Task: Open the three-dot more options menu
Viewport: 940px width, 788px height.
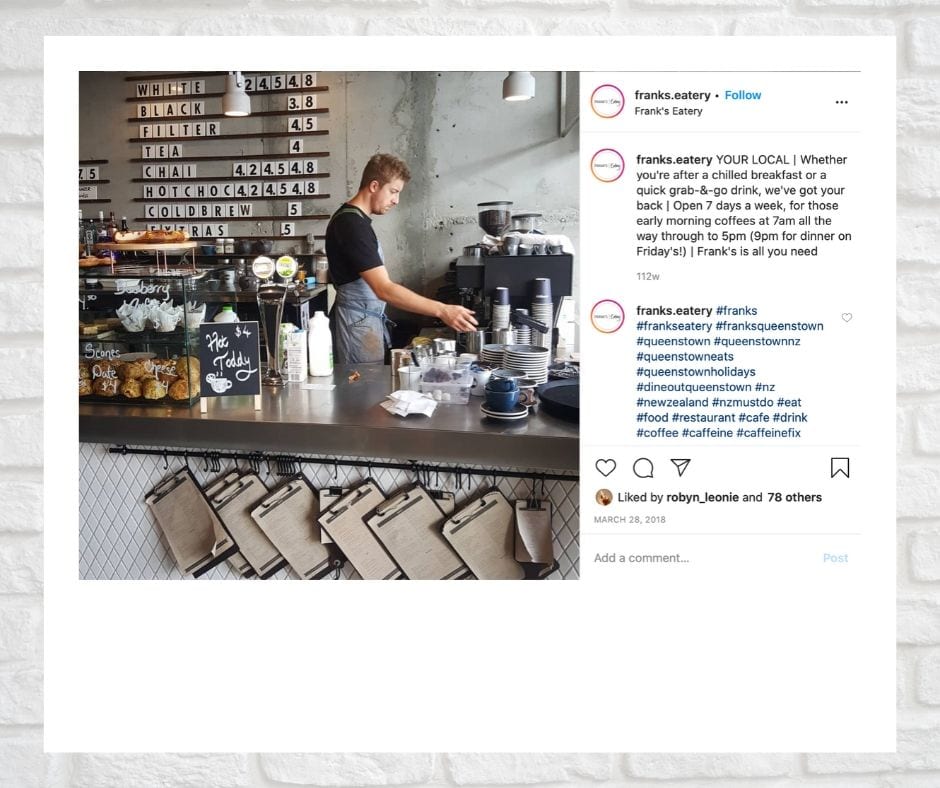Action: pyautogui.click(x=842, y=103)
